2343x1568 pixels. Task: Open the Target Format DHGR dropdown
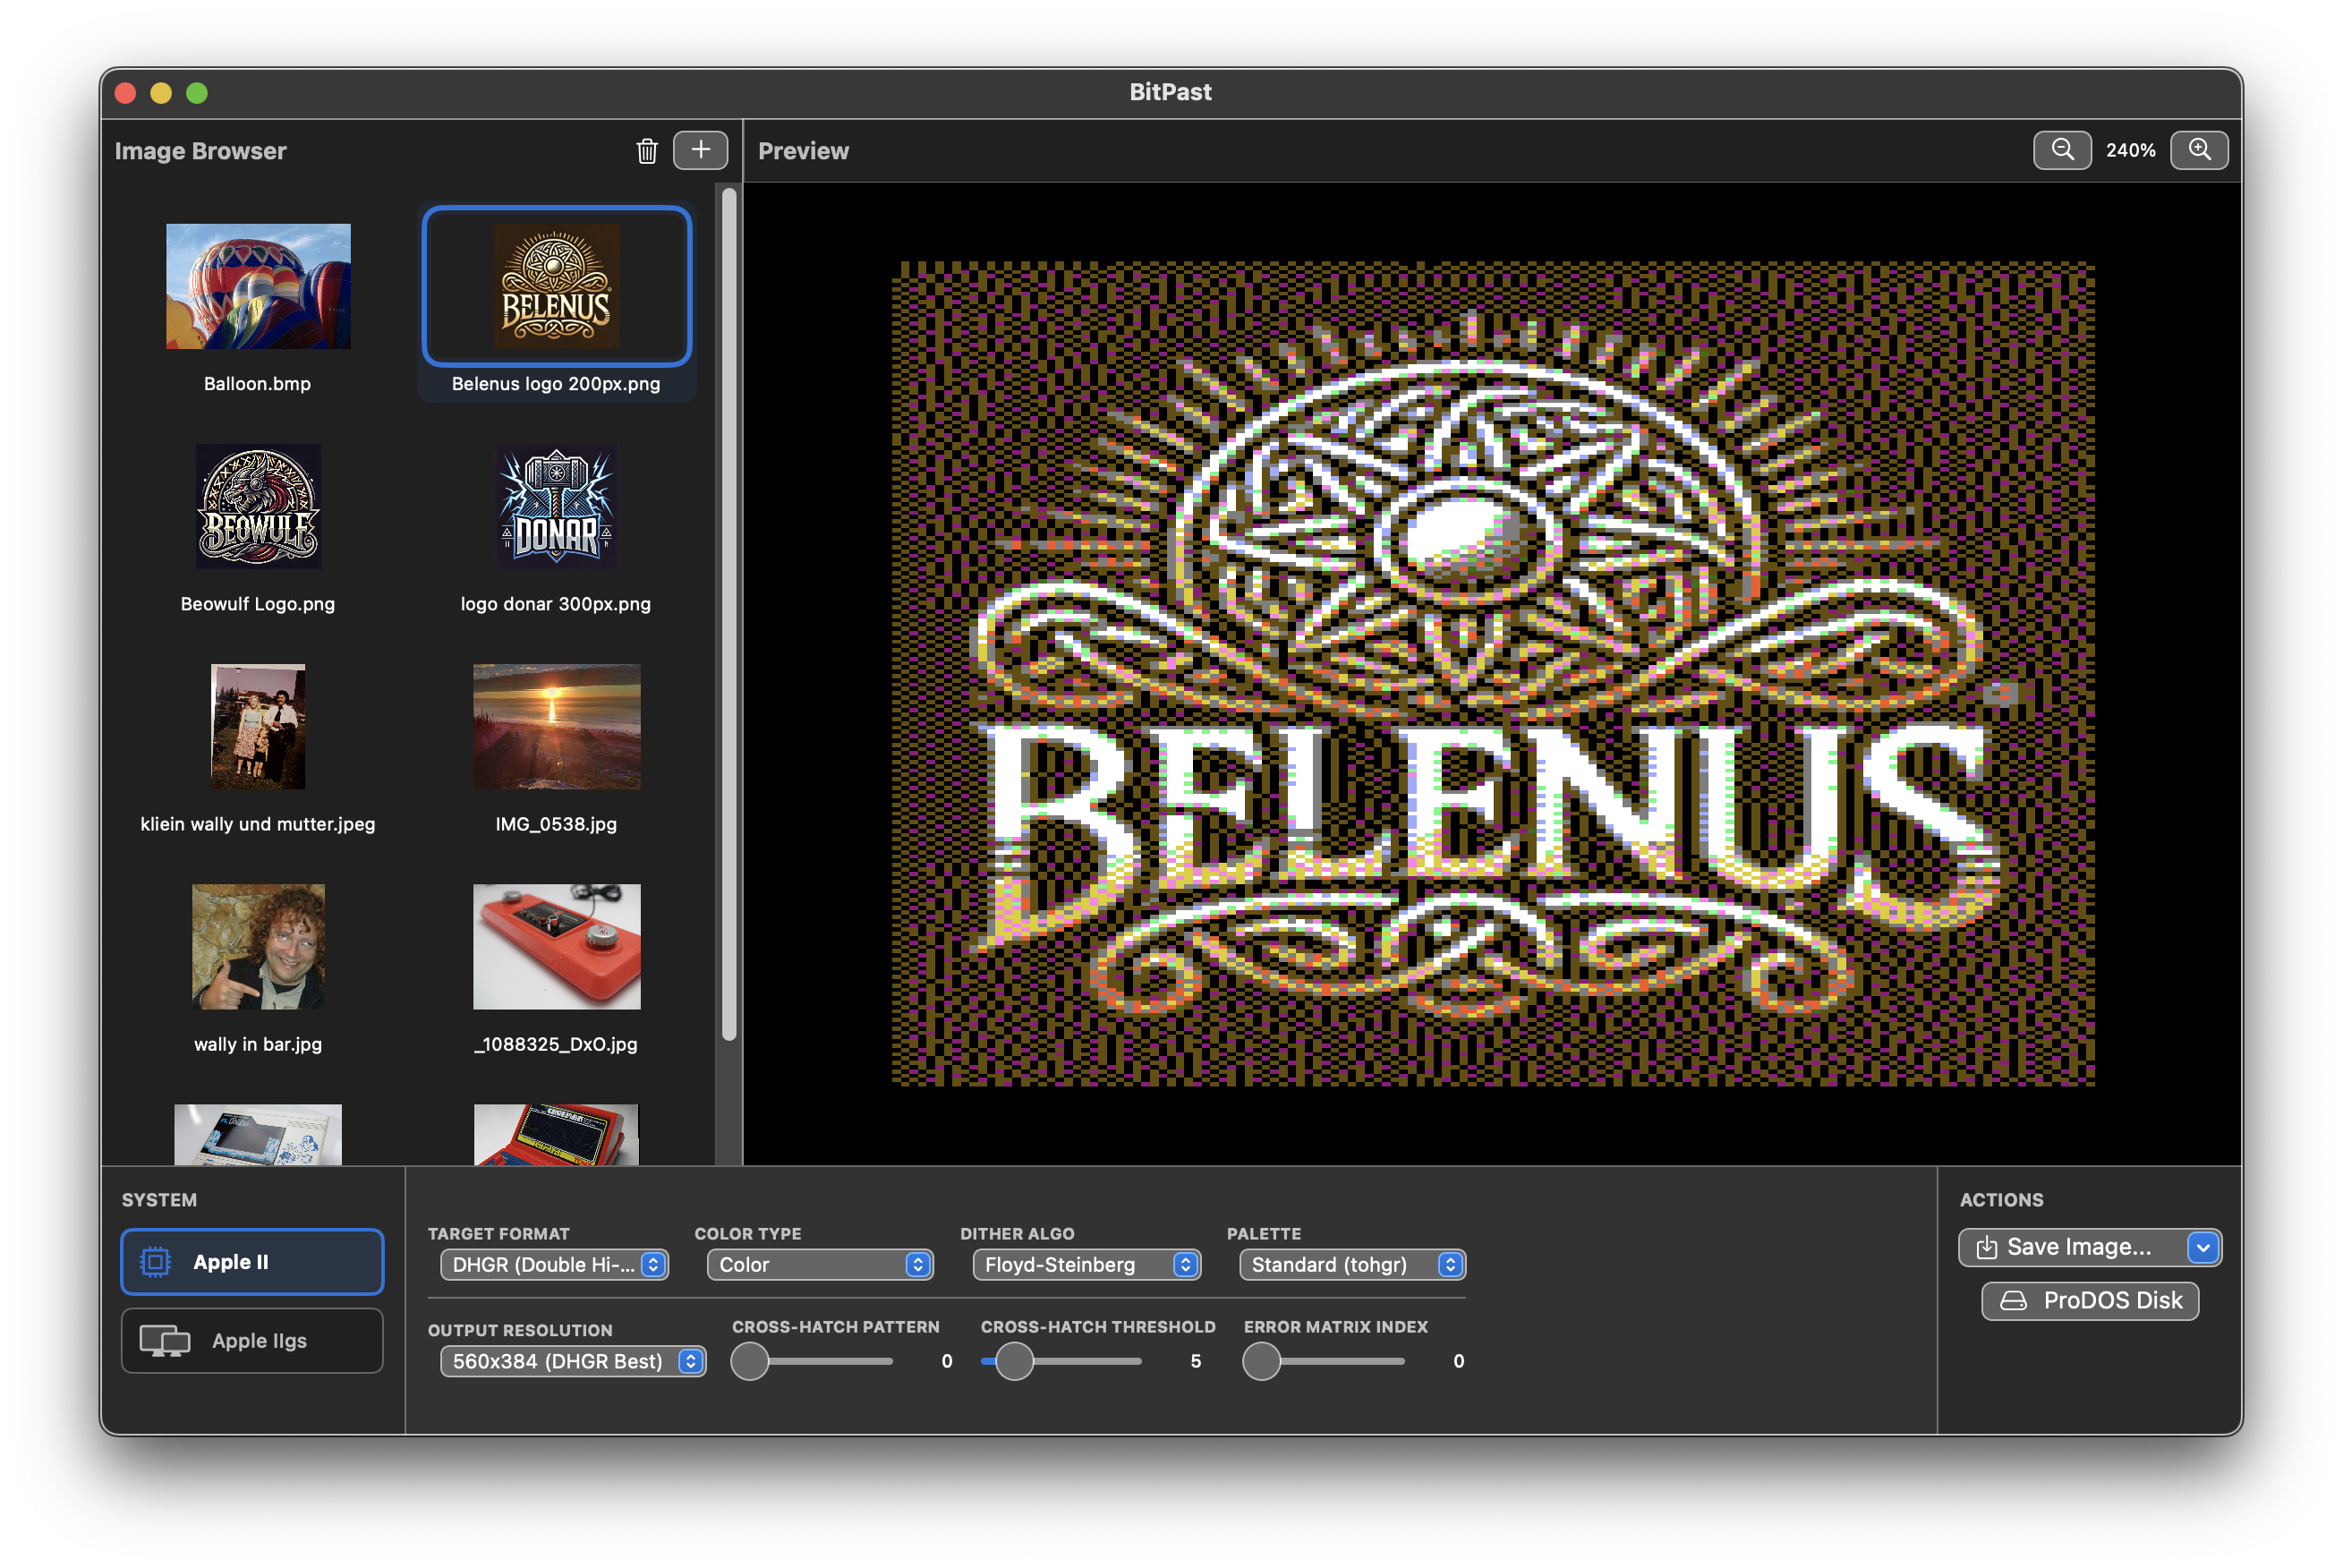coord(554,1265)
